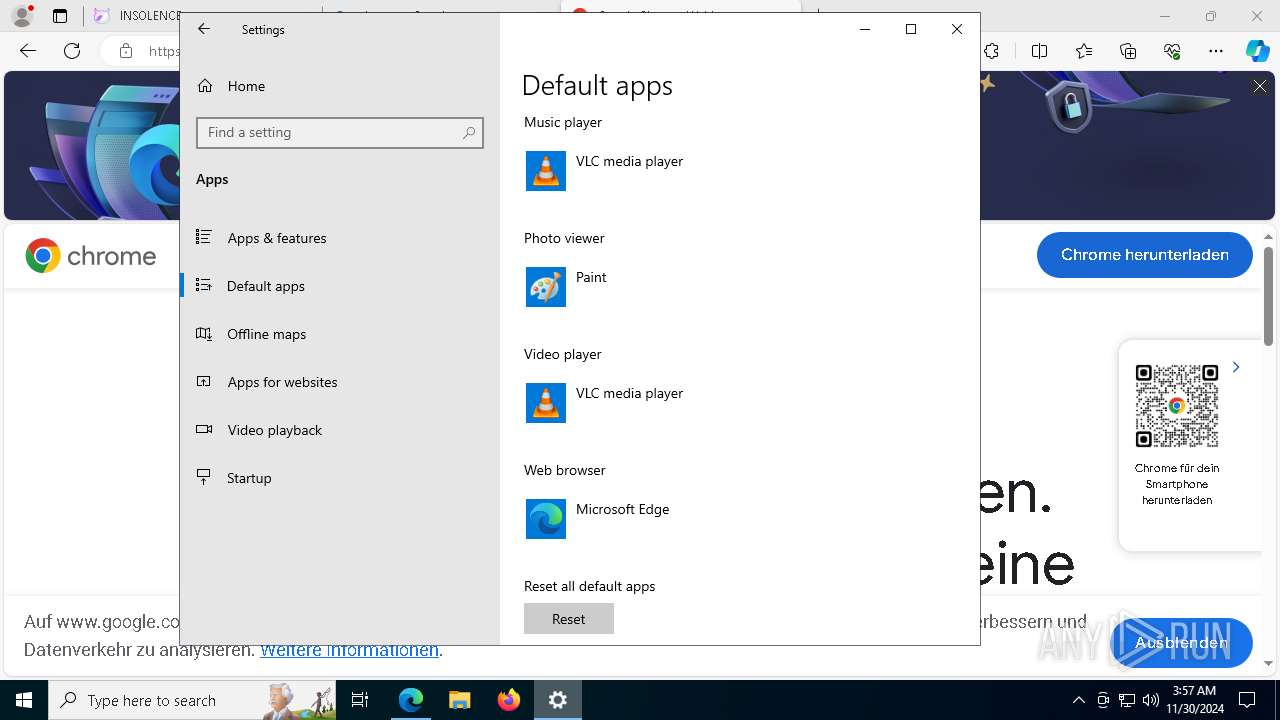This screenshot has height=720, width=1280.
Task: Click the Video playback camera icon
Action: pyautogui.click(x=204, y=429)
